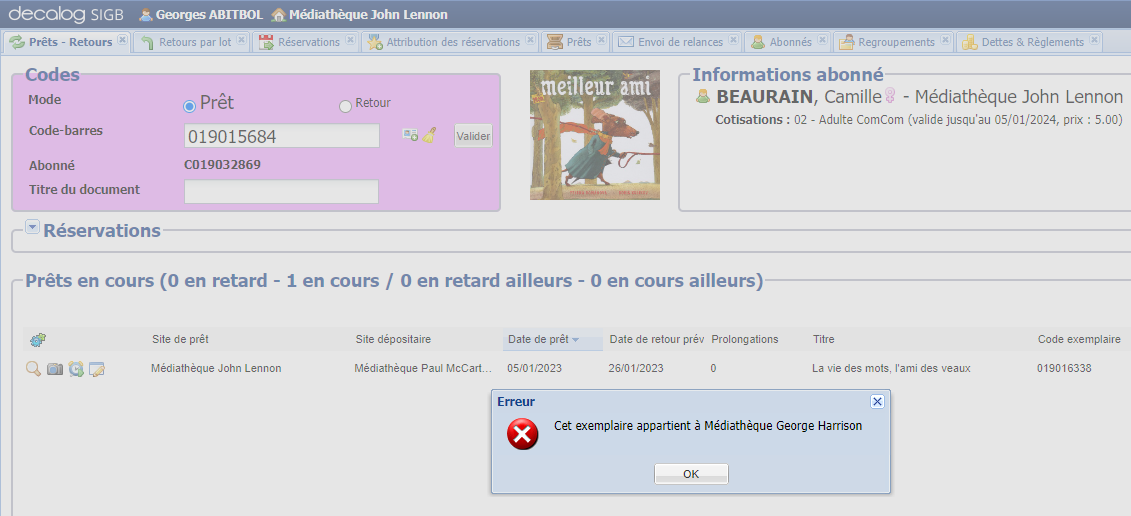Open the Date de prêt column sort arrow
1131x516 pixels.
coord(576,340)
